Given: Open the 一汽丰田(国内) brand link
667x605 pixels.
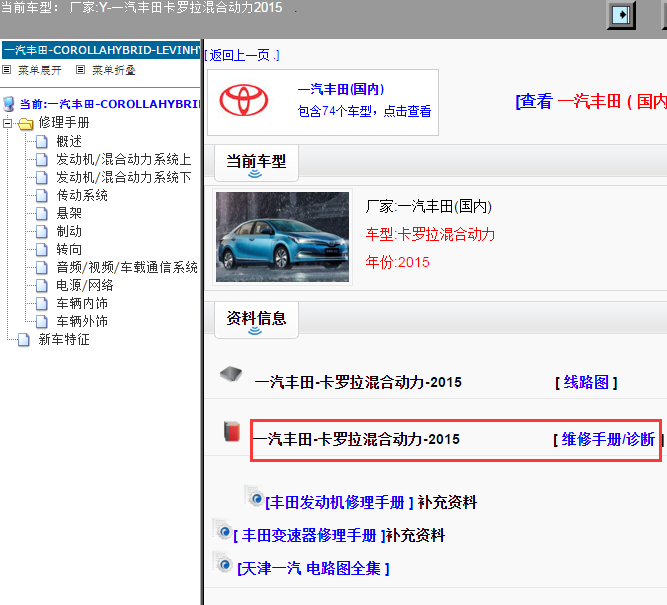Looking at the screenshot, I should (x=341, y=89).
